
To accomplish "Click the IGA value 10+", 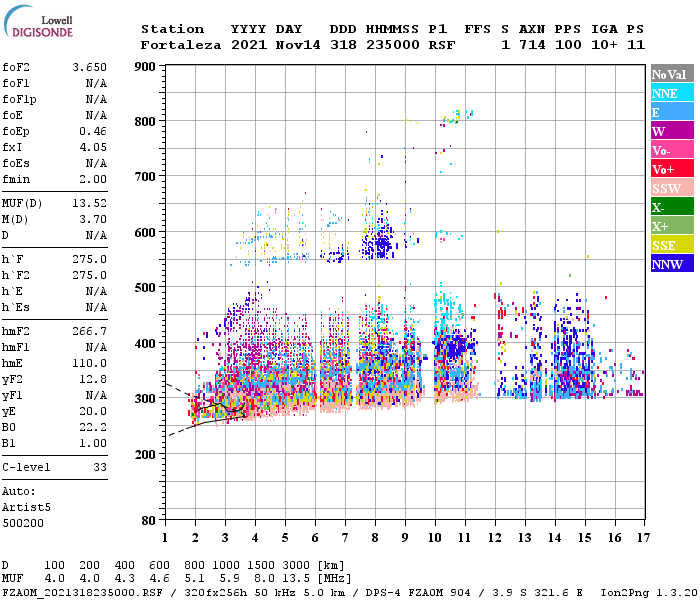I will point(604,45).
